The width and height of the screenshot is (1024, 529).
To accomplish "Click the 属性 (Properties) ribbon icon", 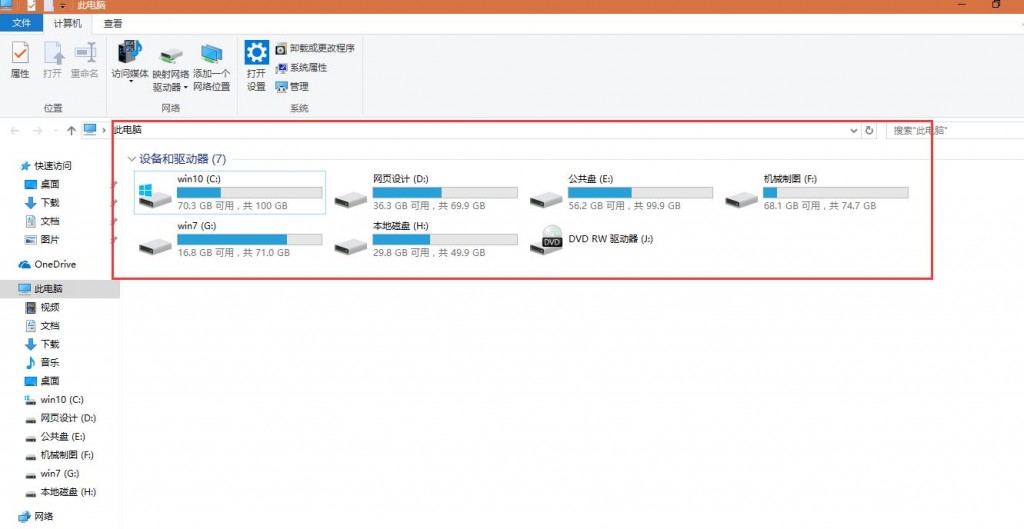I will point(20,56).
